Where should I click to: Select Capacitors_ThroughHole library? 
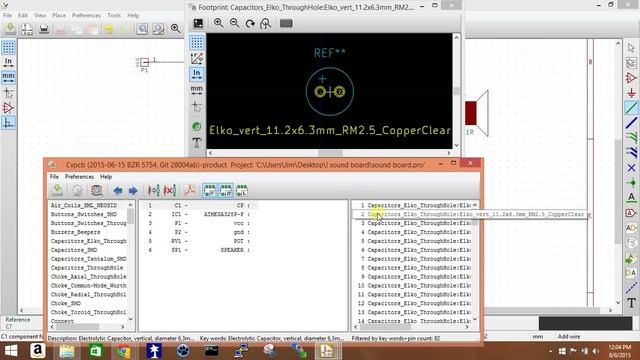click(88, 268)
